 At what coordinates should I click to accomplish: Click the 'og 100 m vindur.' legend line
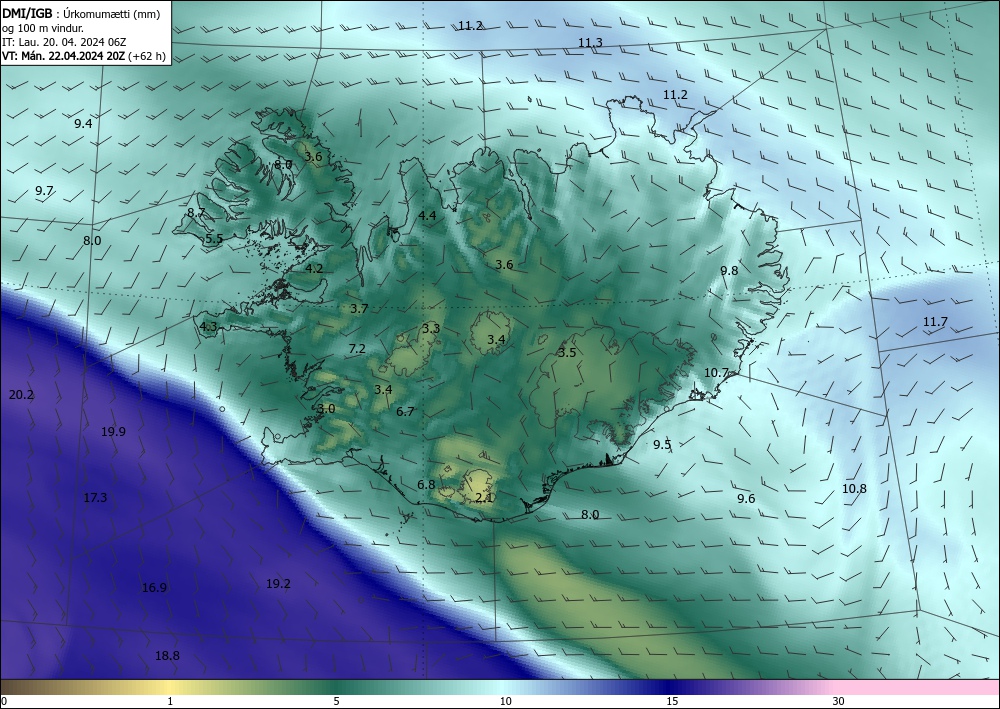[x=43, y=27]
